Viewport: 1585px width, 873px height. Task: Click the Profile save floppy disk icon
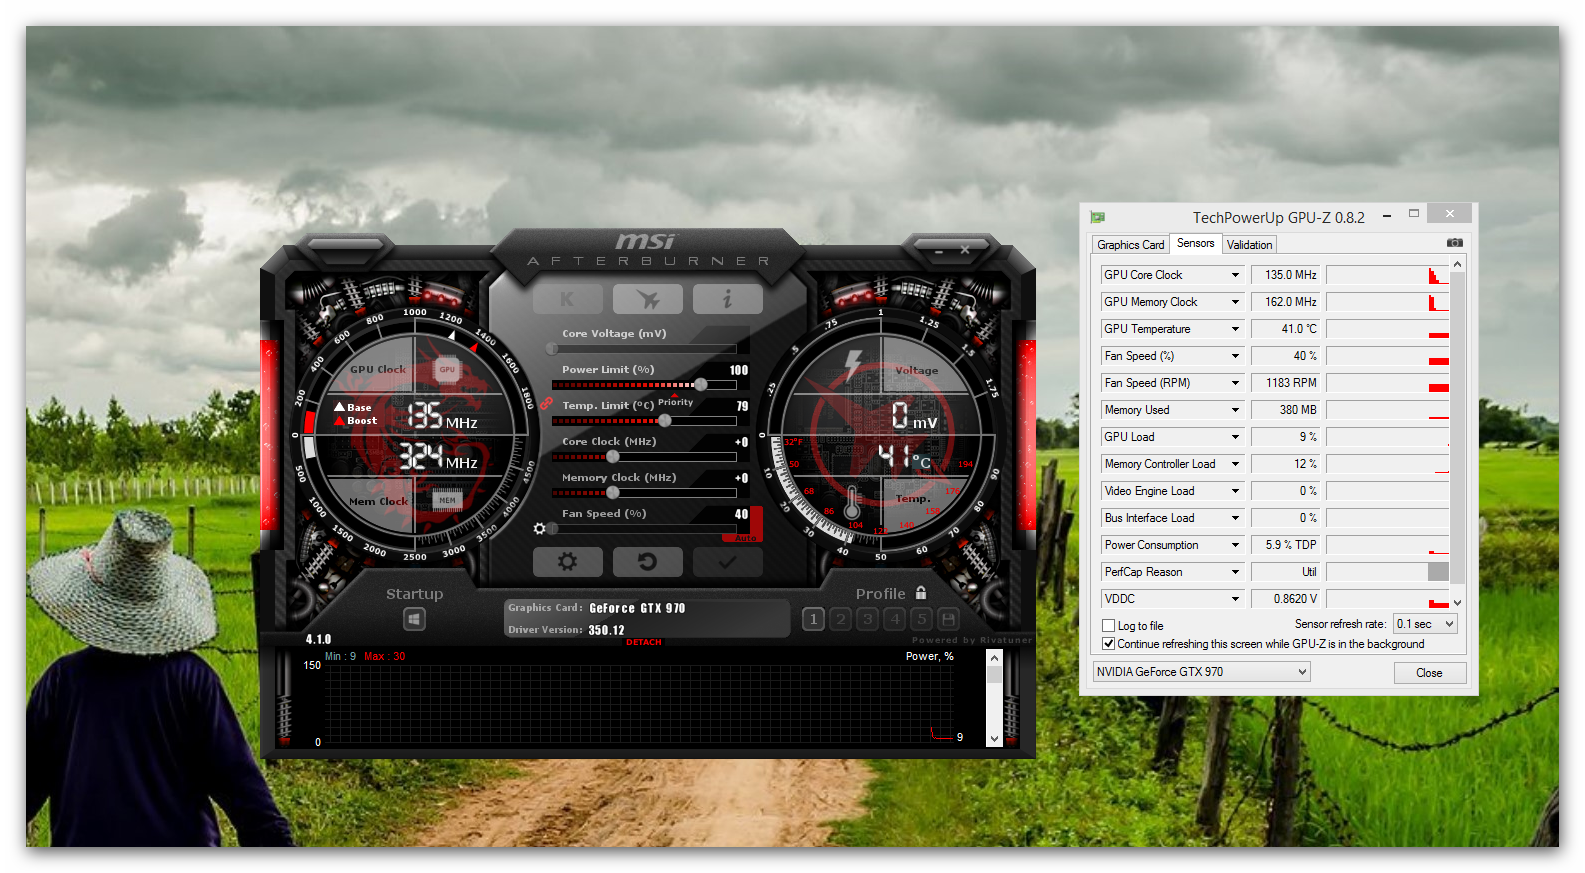[949, 620]
